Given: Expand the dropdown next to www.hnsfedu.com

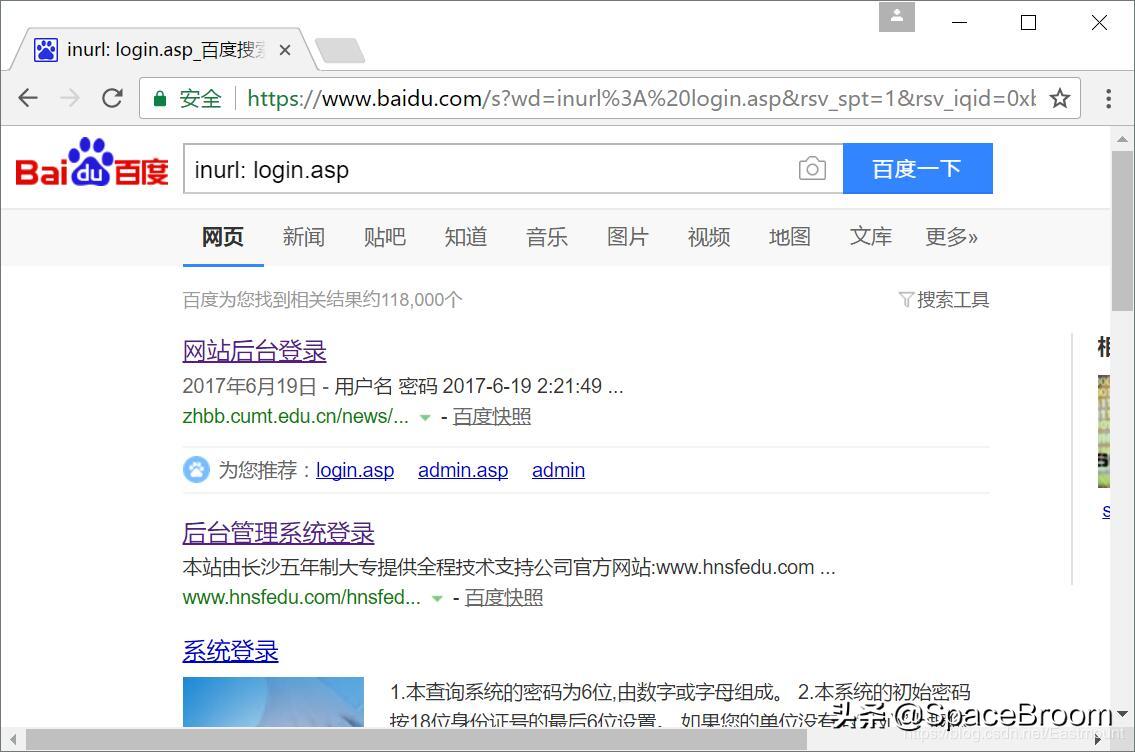Looking at the screenshot, I should tap(437, 599).
